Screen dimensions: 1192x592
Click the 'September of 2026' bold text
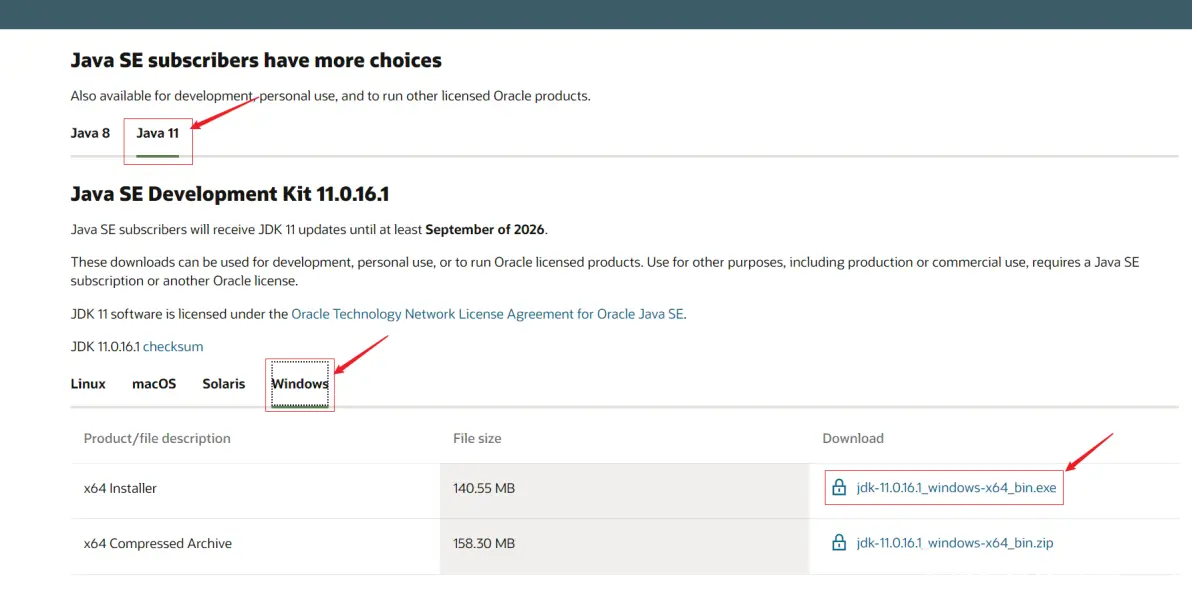pos(484,230)
